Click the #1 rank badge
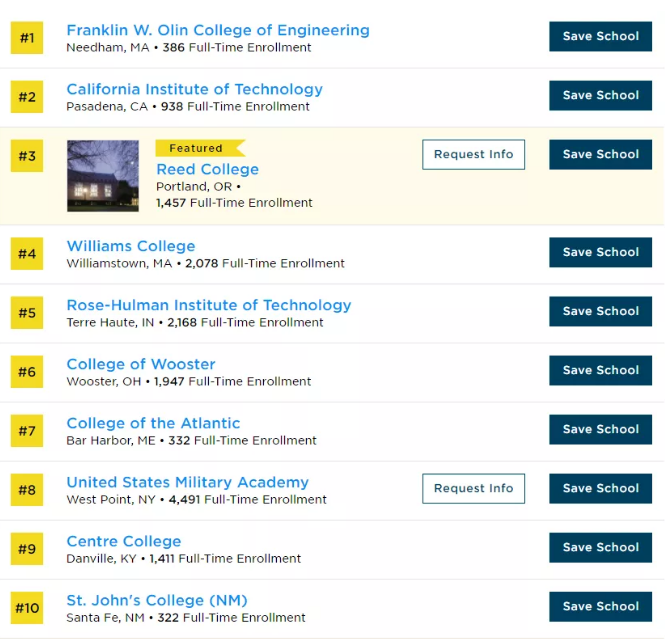Viewport: 665px width, 639px height. pyautogui.click(x=27, y=38)
